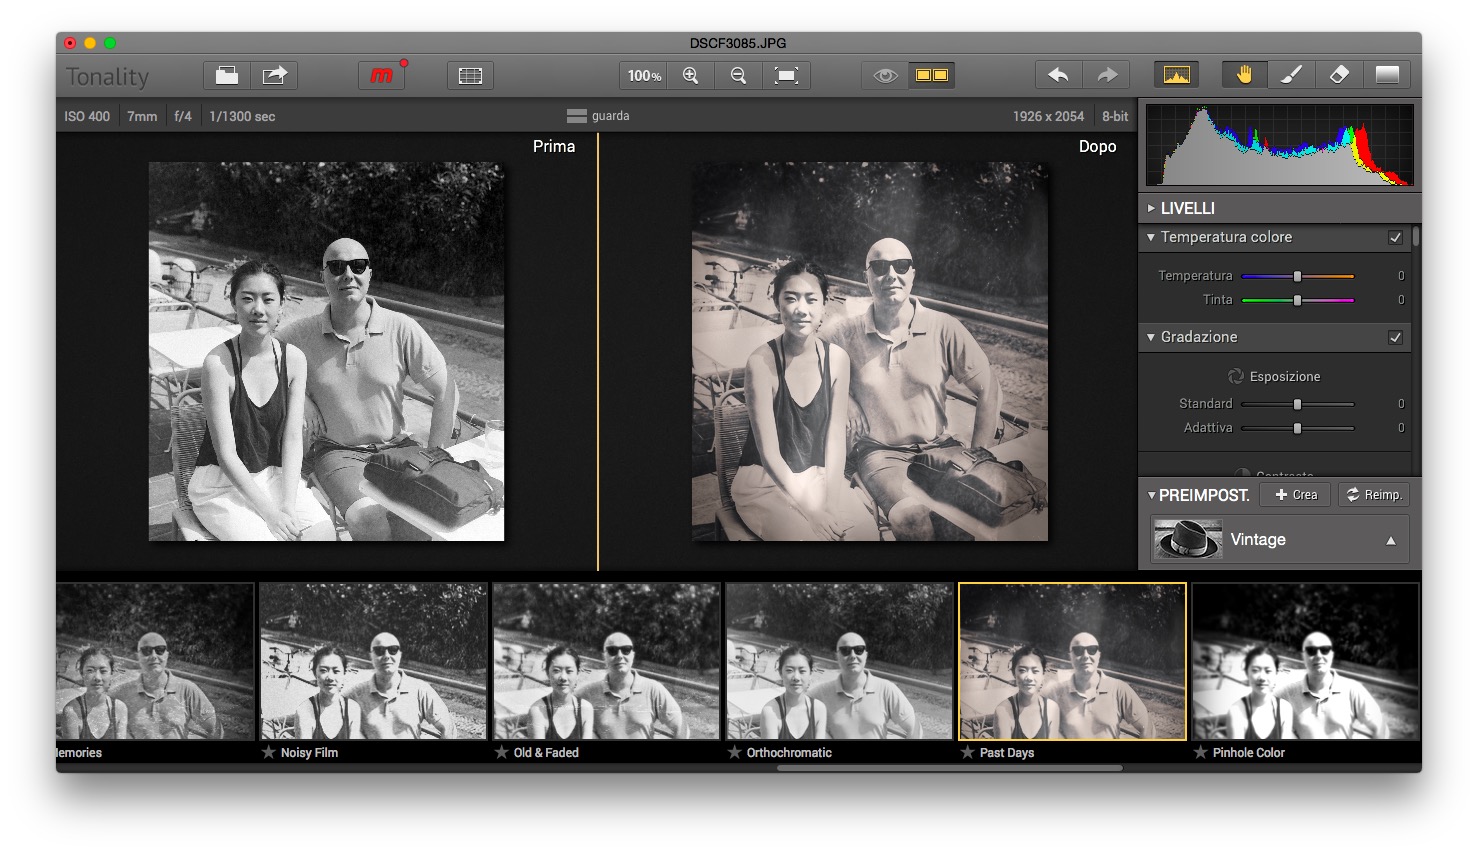Click the Reimp. reset button
1478x853 pixels.
tap(1374, 495)
